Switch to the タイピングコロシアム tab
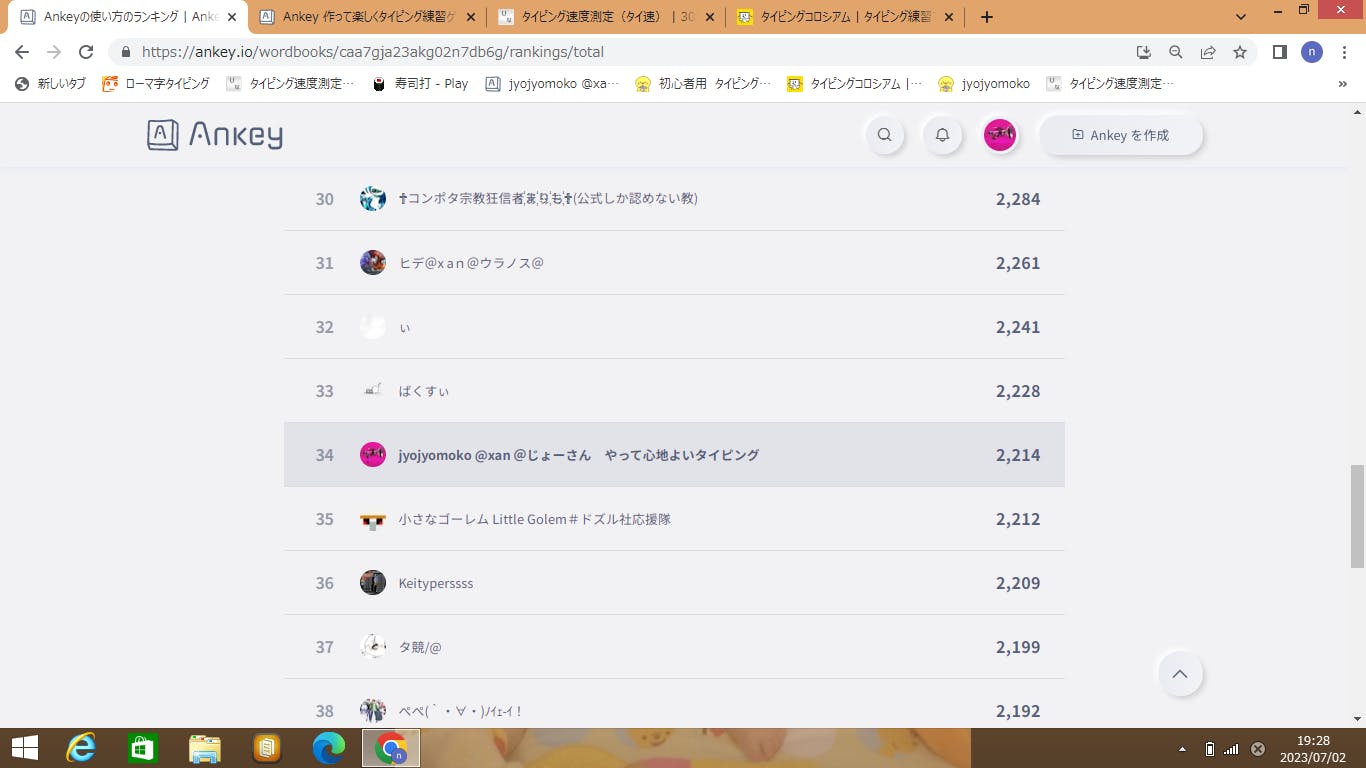 842,17
